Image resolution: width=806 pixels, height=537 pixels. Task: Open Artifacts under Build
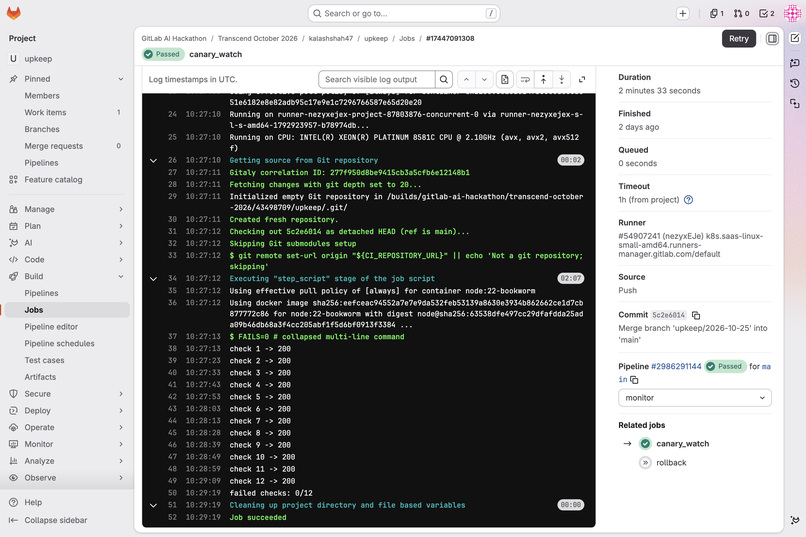coord(67,377)
